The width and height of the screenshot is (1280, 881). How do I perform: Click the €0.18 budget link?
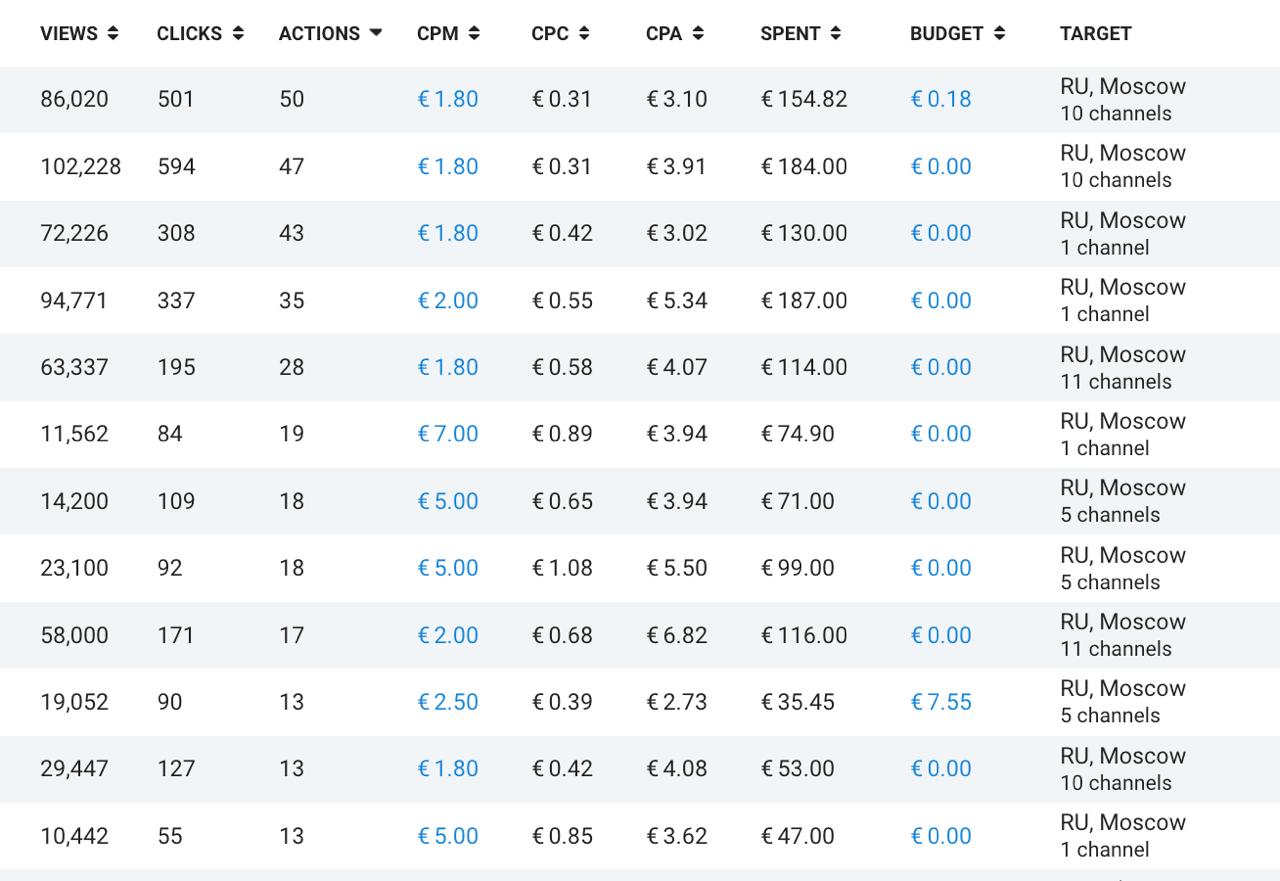tap(940, 99)
